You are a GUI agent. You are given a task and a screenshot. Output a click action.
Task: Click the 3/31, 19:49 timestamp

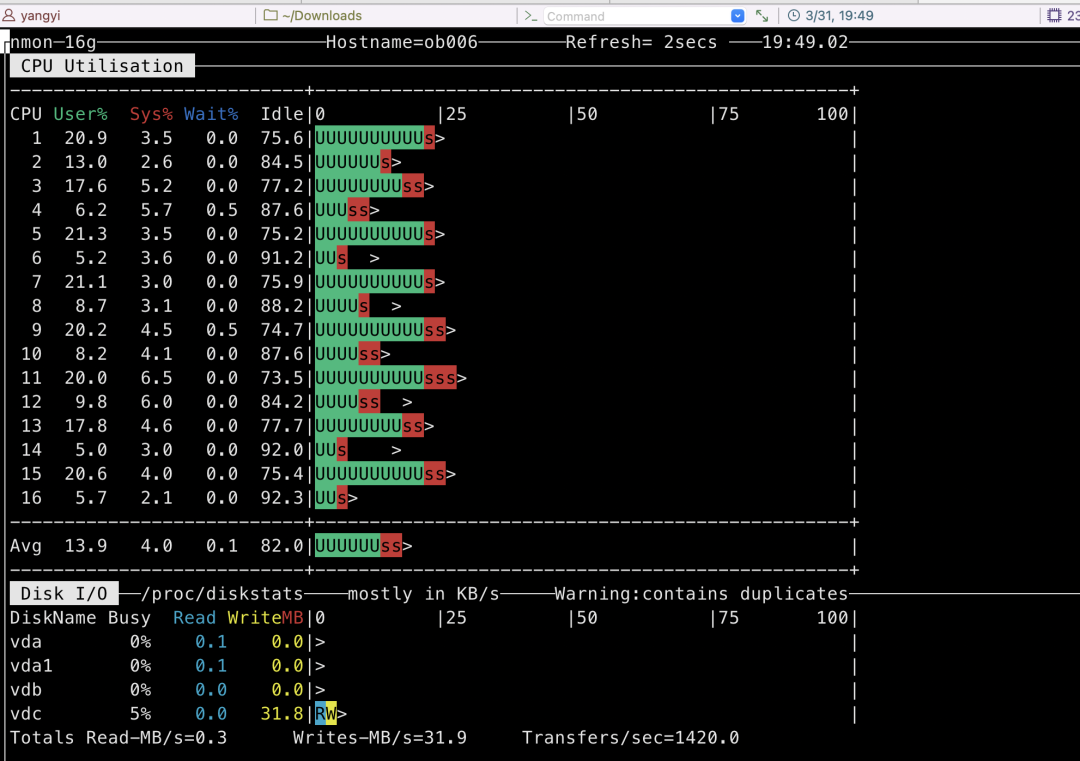coord(839,15)
